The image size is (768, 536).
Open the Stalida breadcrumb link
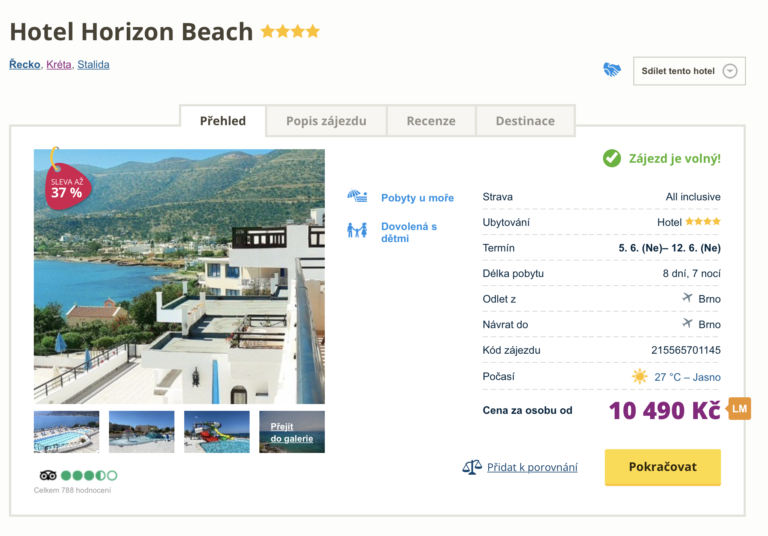93,64
